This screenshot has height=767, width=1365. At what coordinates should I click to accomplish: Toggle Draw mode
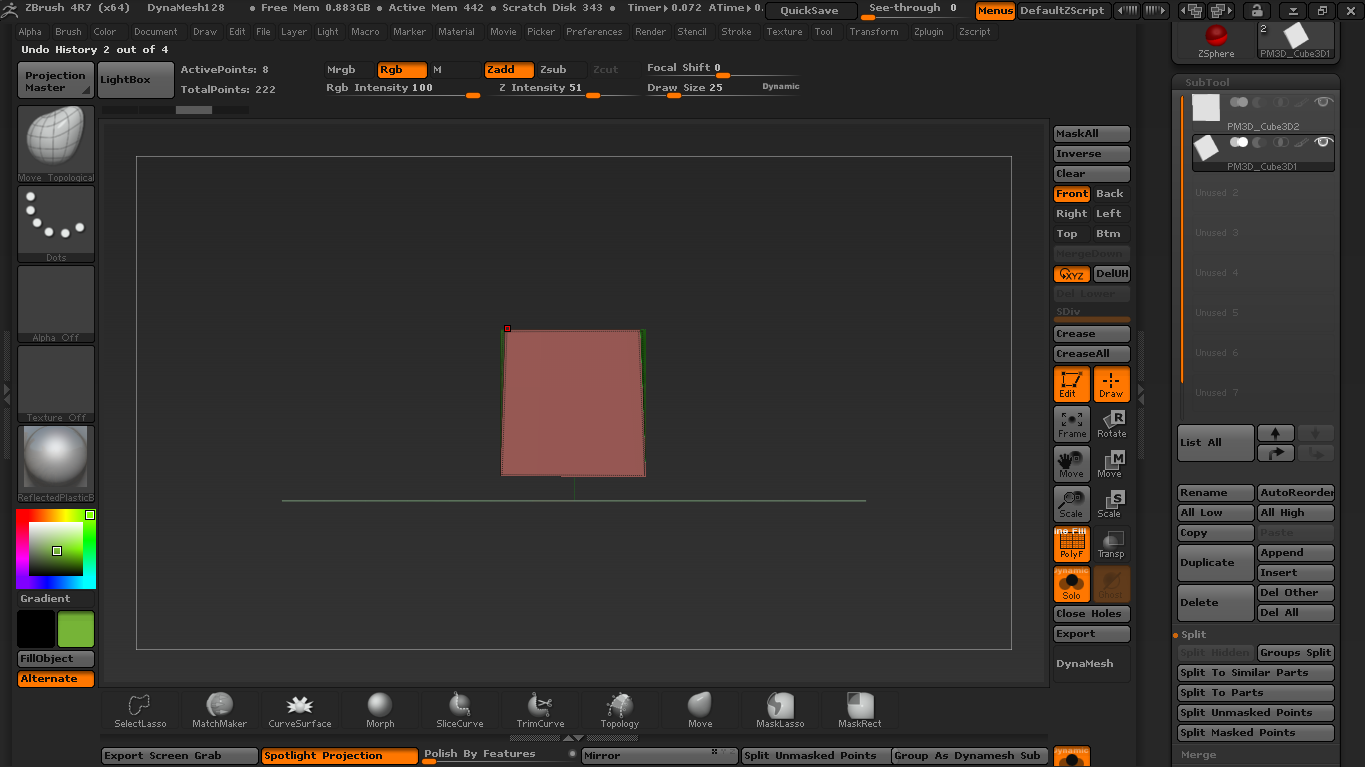[x=1112, y=384]
